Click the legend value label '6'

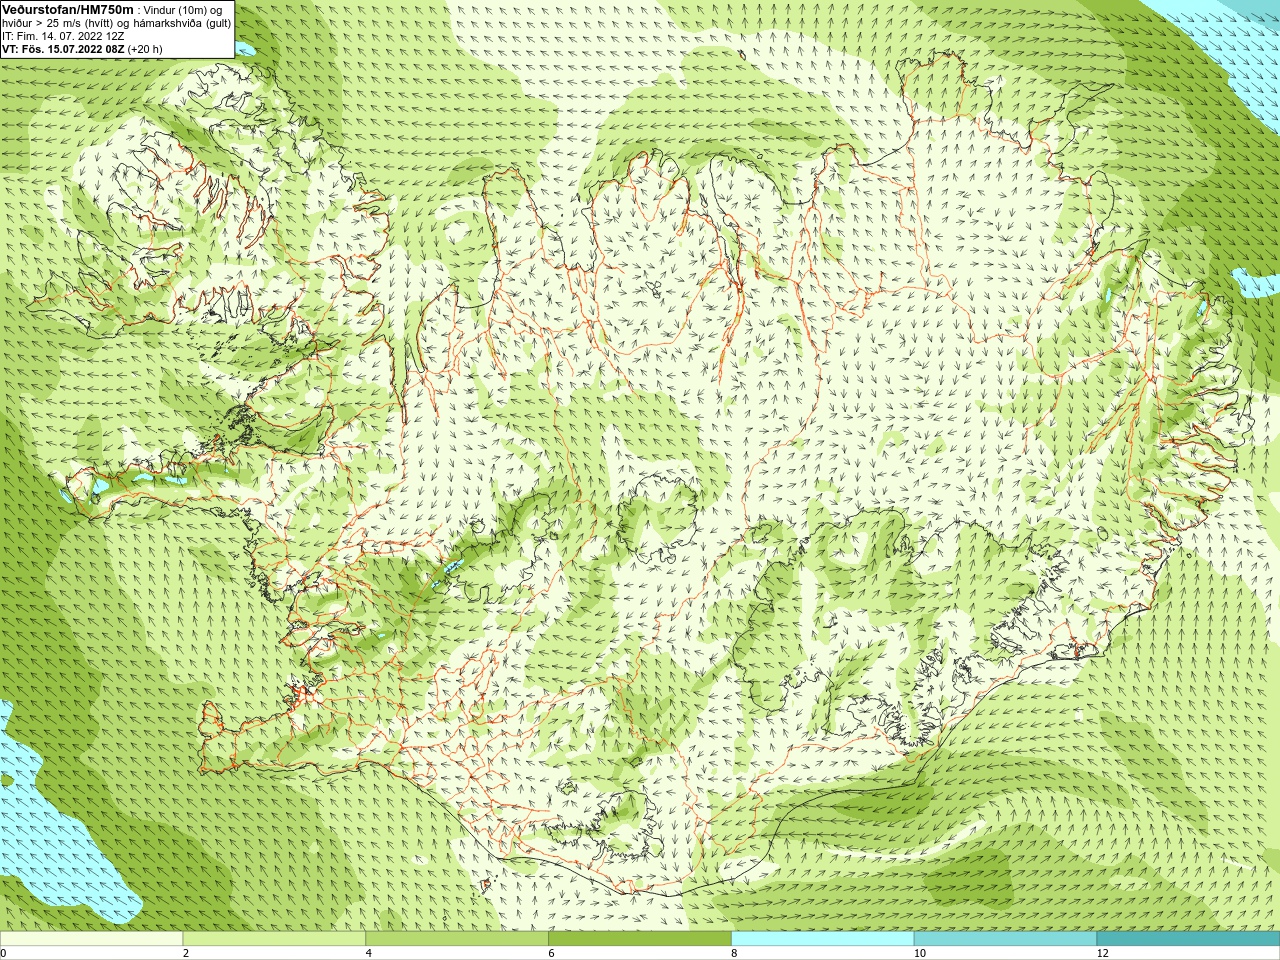coord(551,953)
